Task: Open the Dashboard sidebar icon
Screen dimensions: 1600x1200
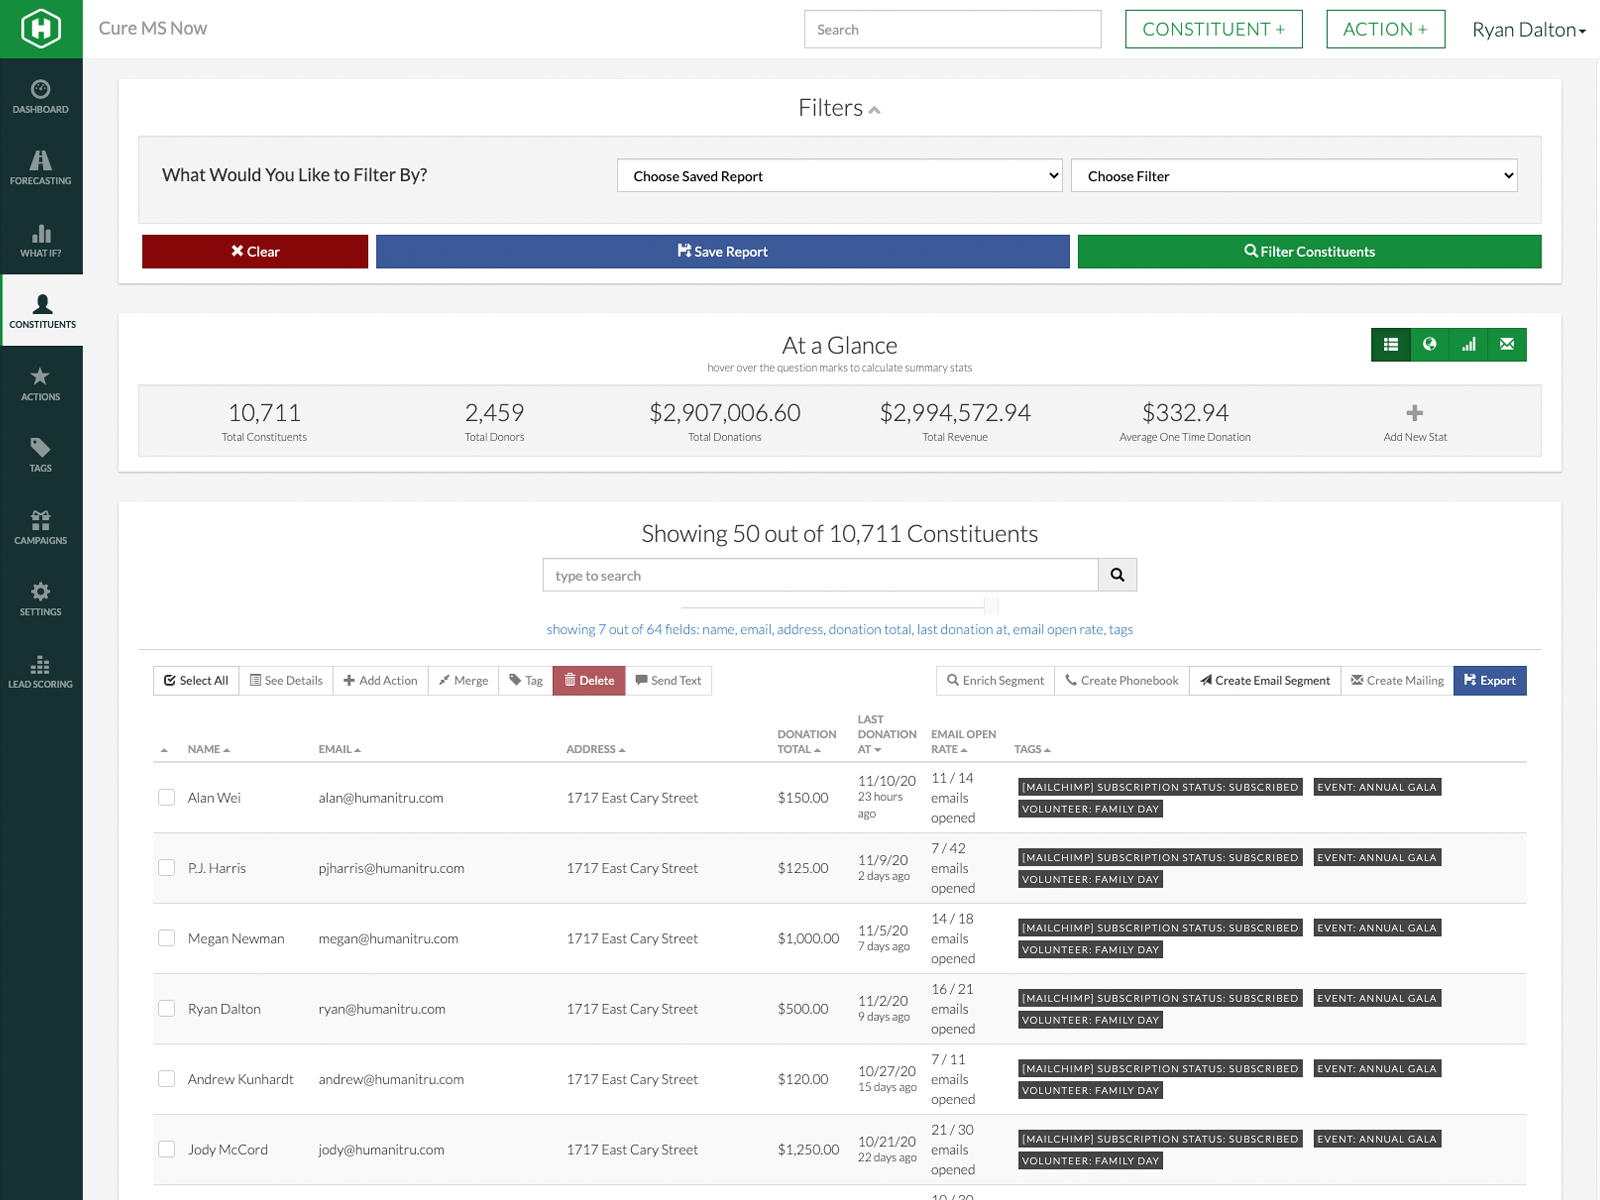Action: point(40,97)
